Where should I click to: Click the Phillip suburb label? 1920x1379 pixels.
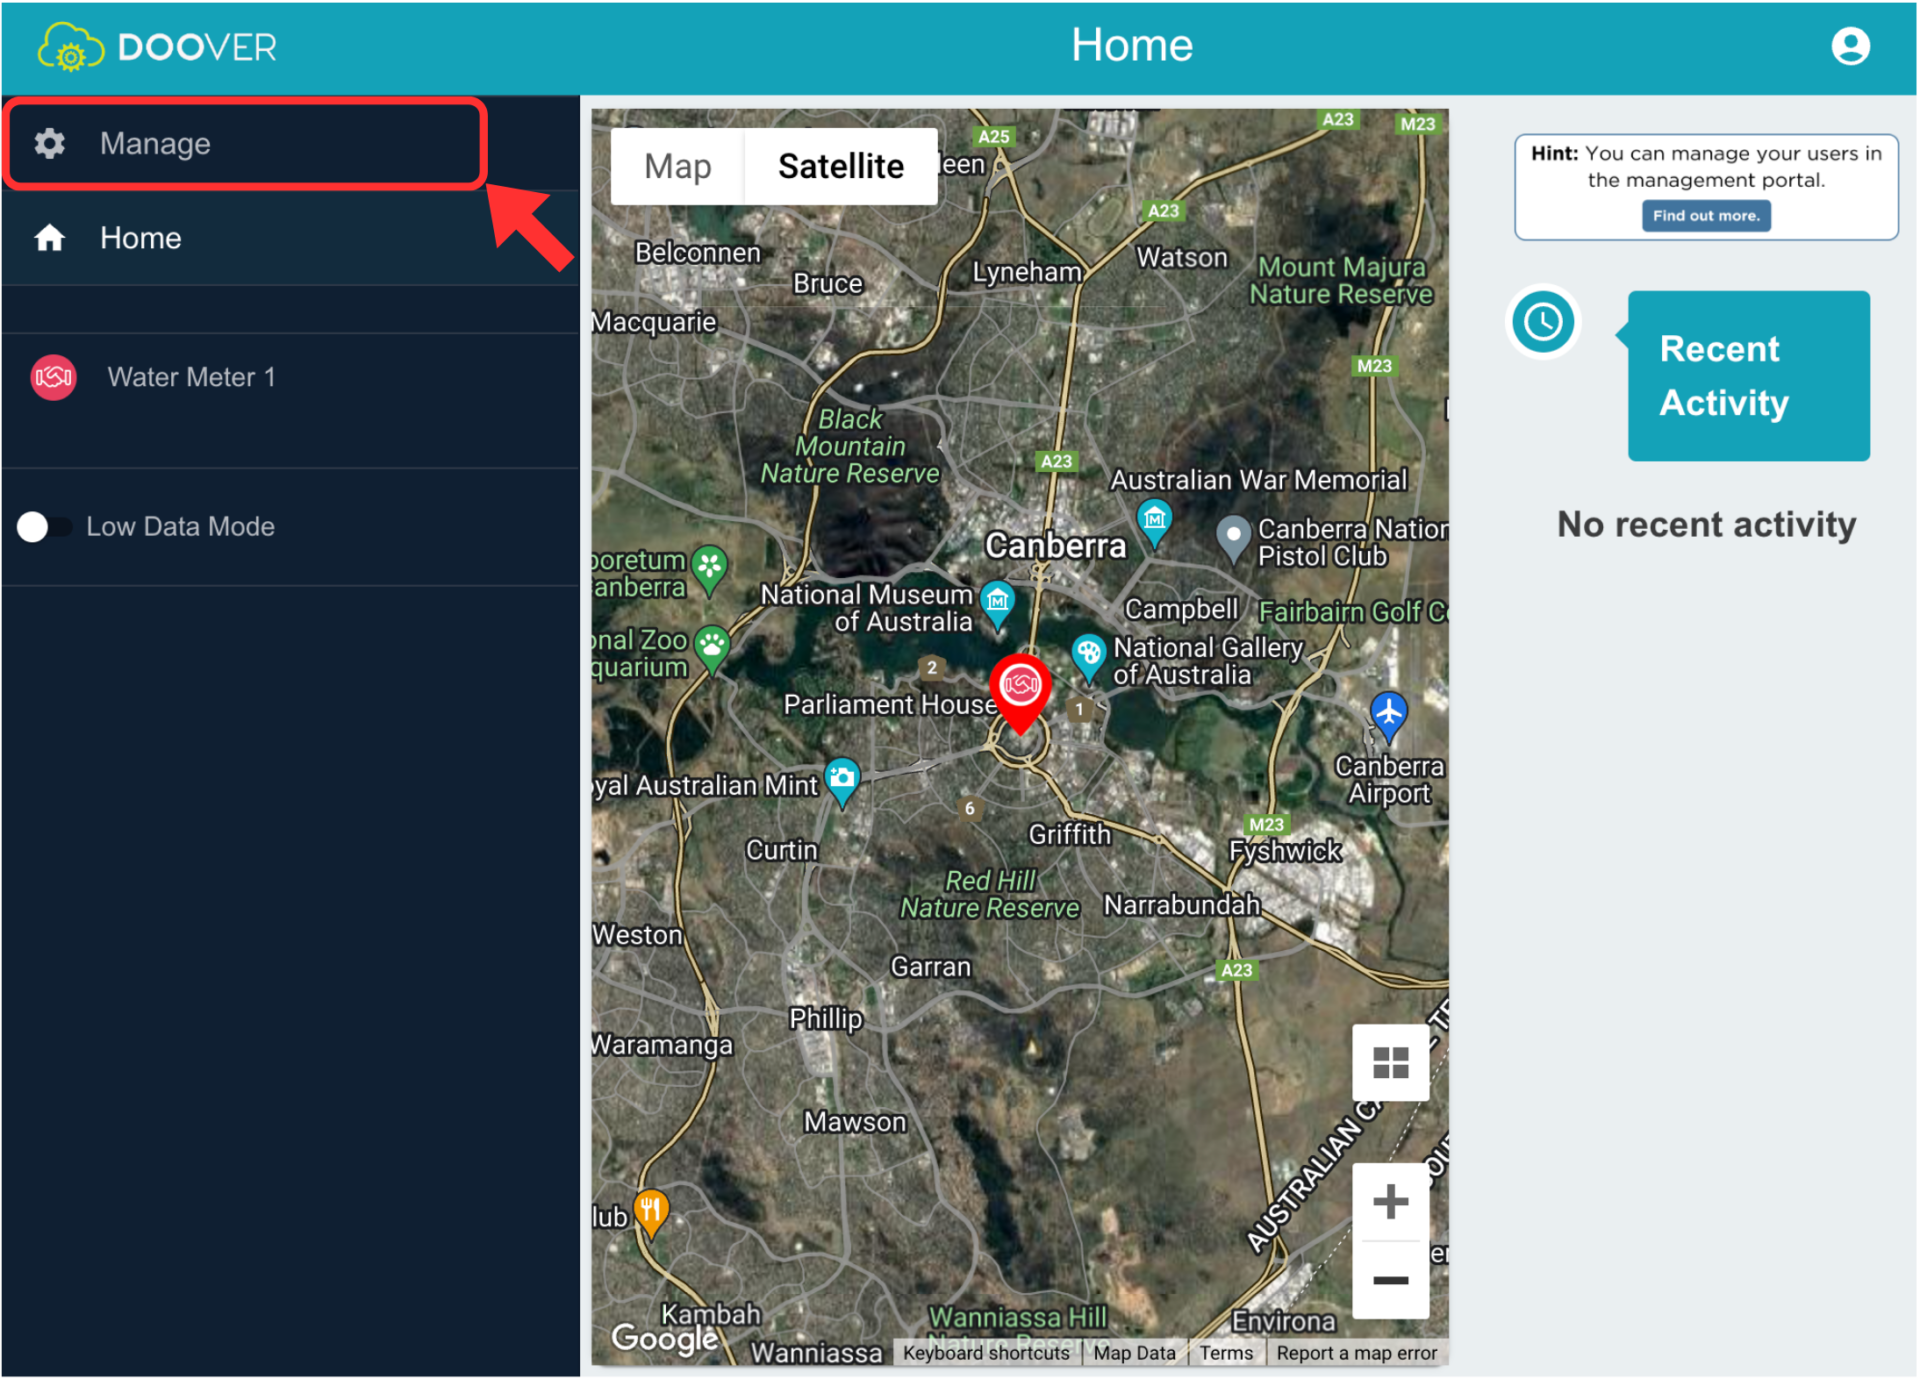coord(825,1019)
